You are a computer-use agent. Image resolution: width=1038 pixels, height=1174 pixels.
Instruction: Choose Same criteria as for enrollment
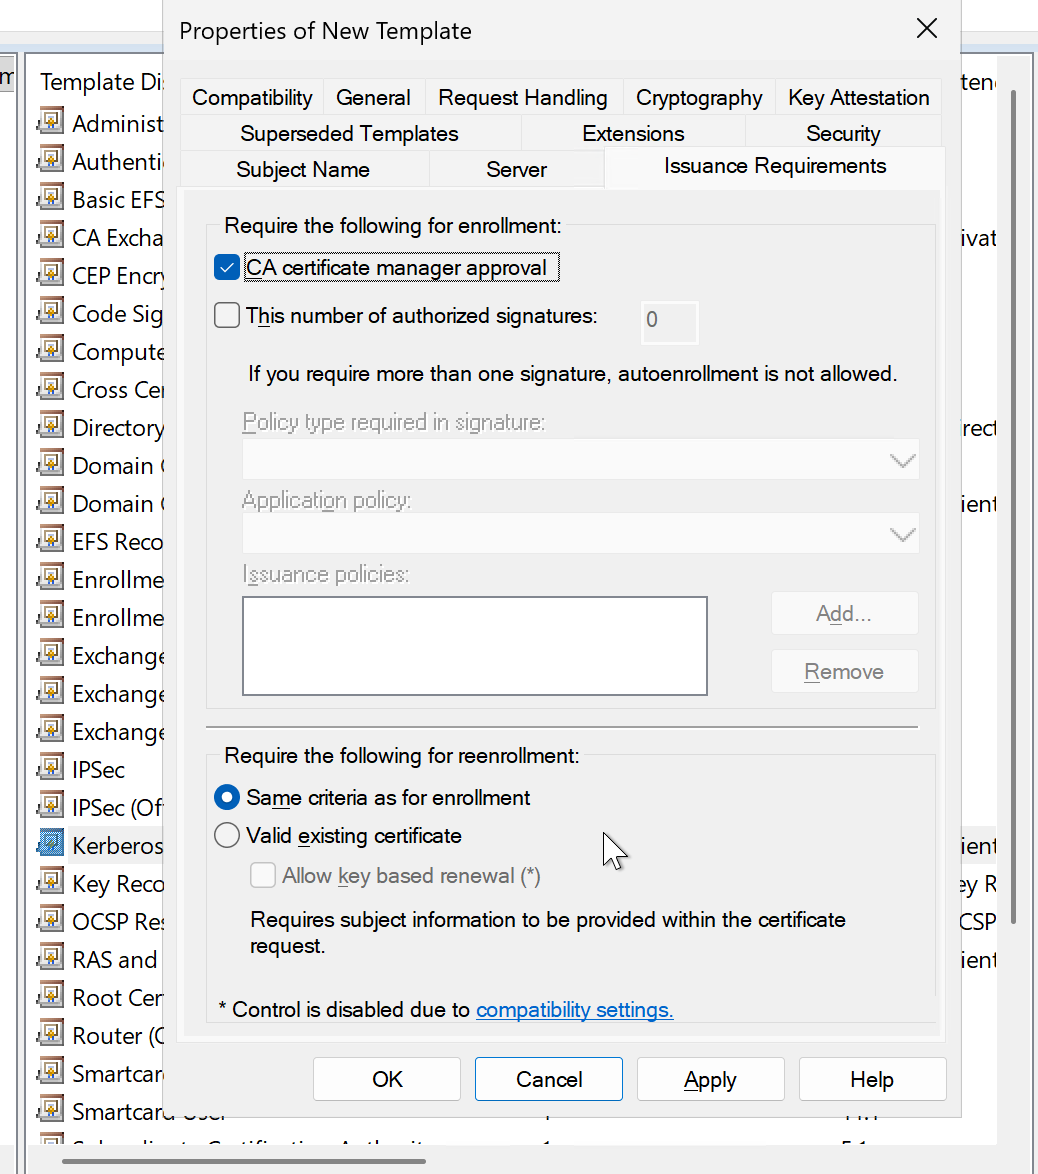228,797
